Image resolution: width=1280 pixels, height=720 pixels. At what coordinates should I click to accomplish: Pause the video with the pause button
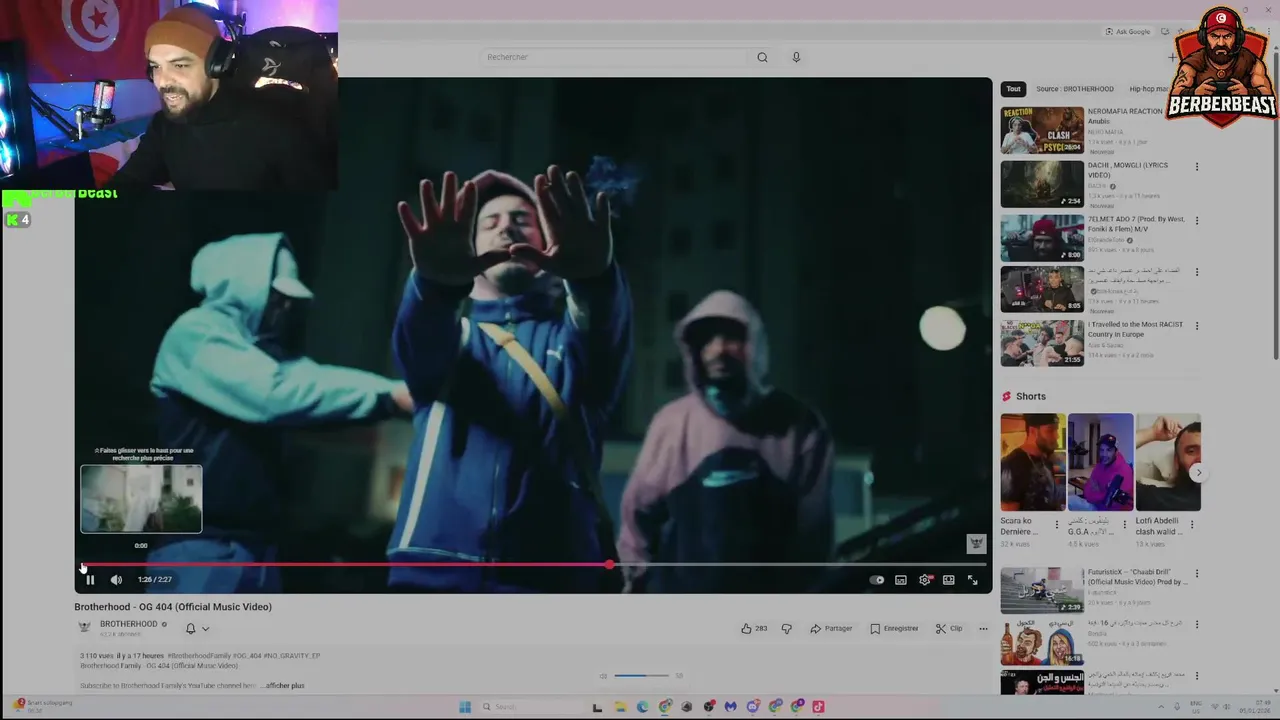tap(90, 580)
